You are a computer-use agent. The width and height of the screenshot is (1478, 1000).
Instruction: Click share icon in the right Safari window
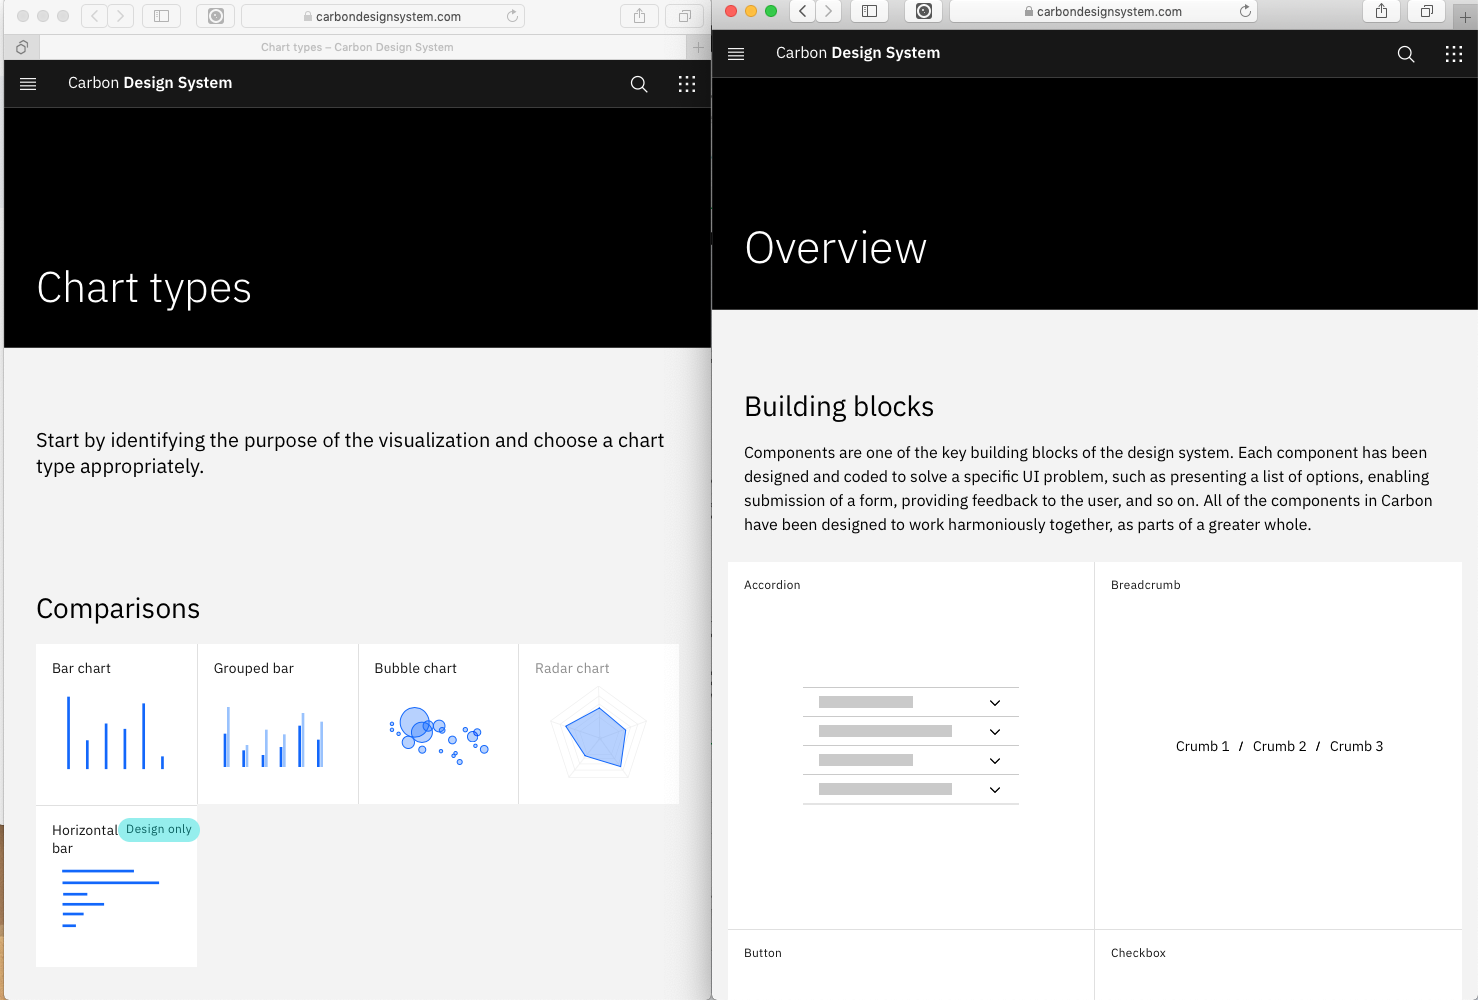[1381, 11]
